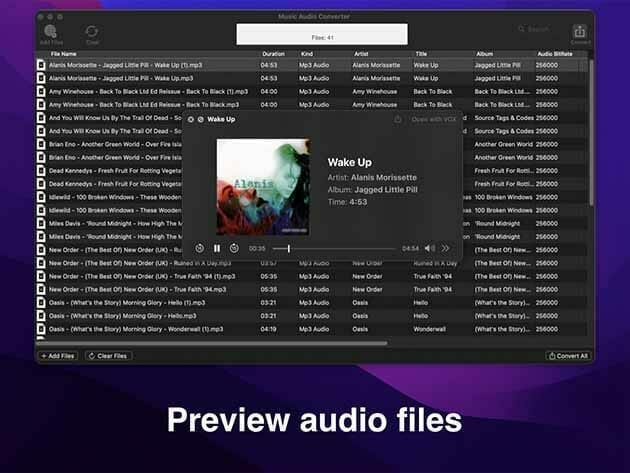This screenshot has width=630, height=473.
Task: Sort the list by File Name column
Action: click(64, 53)
